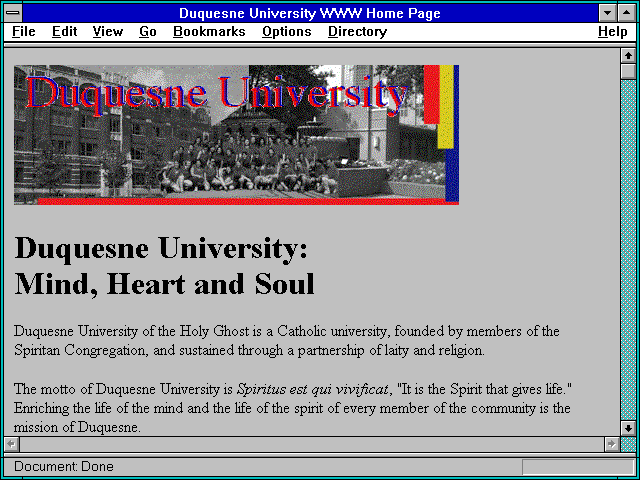Open the Directory menu
The width and height of the screenshot is (640, 480).
pos(357,32)
